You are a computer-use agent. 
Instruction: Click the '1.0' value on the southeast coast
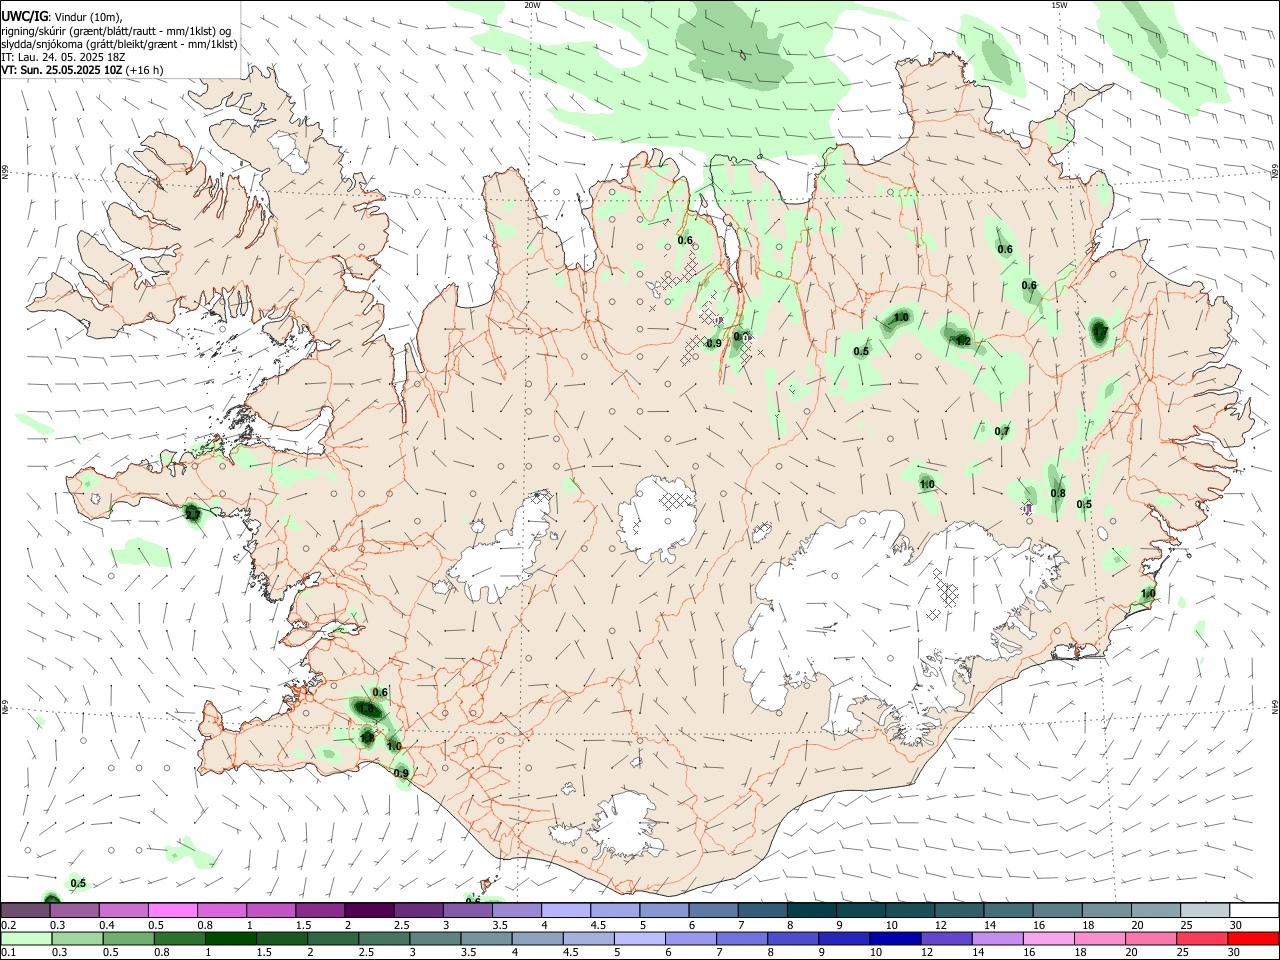1148,593
